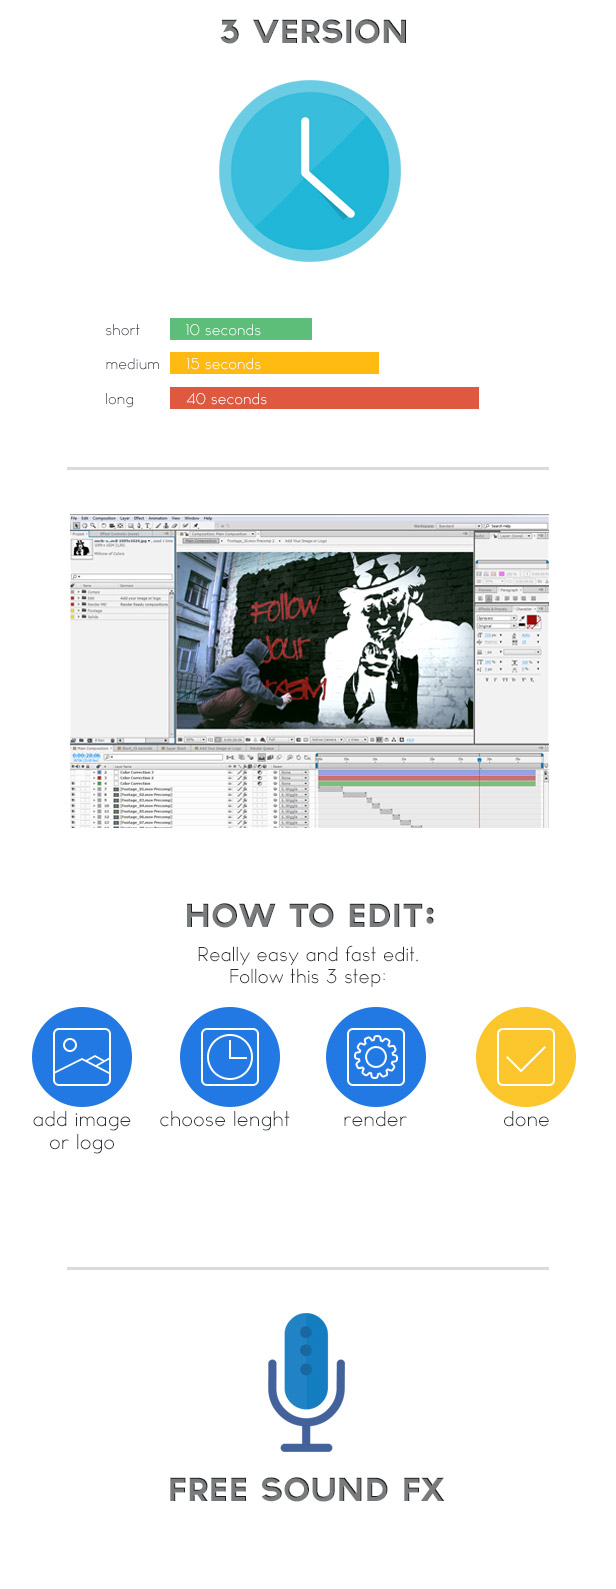The height and width of the screenshot is (1589, 616).
Task: Select the Selection arrow tool in toolbar
Action: pyautogui.click(x=75, y=525)
